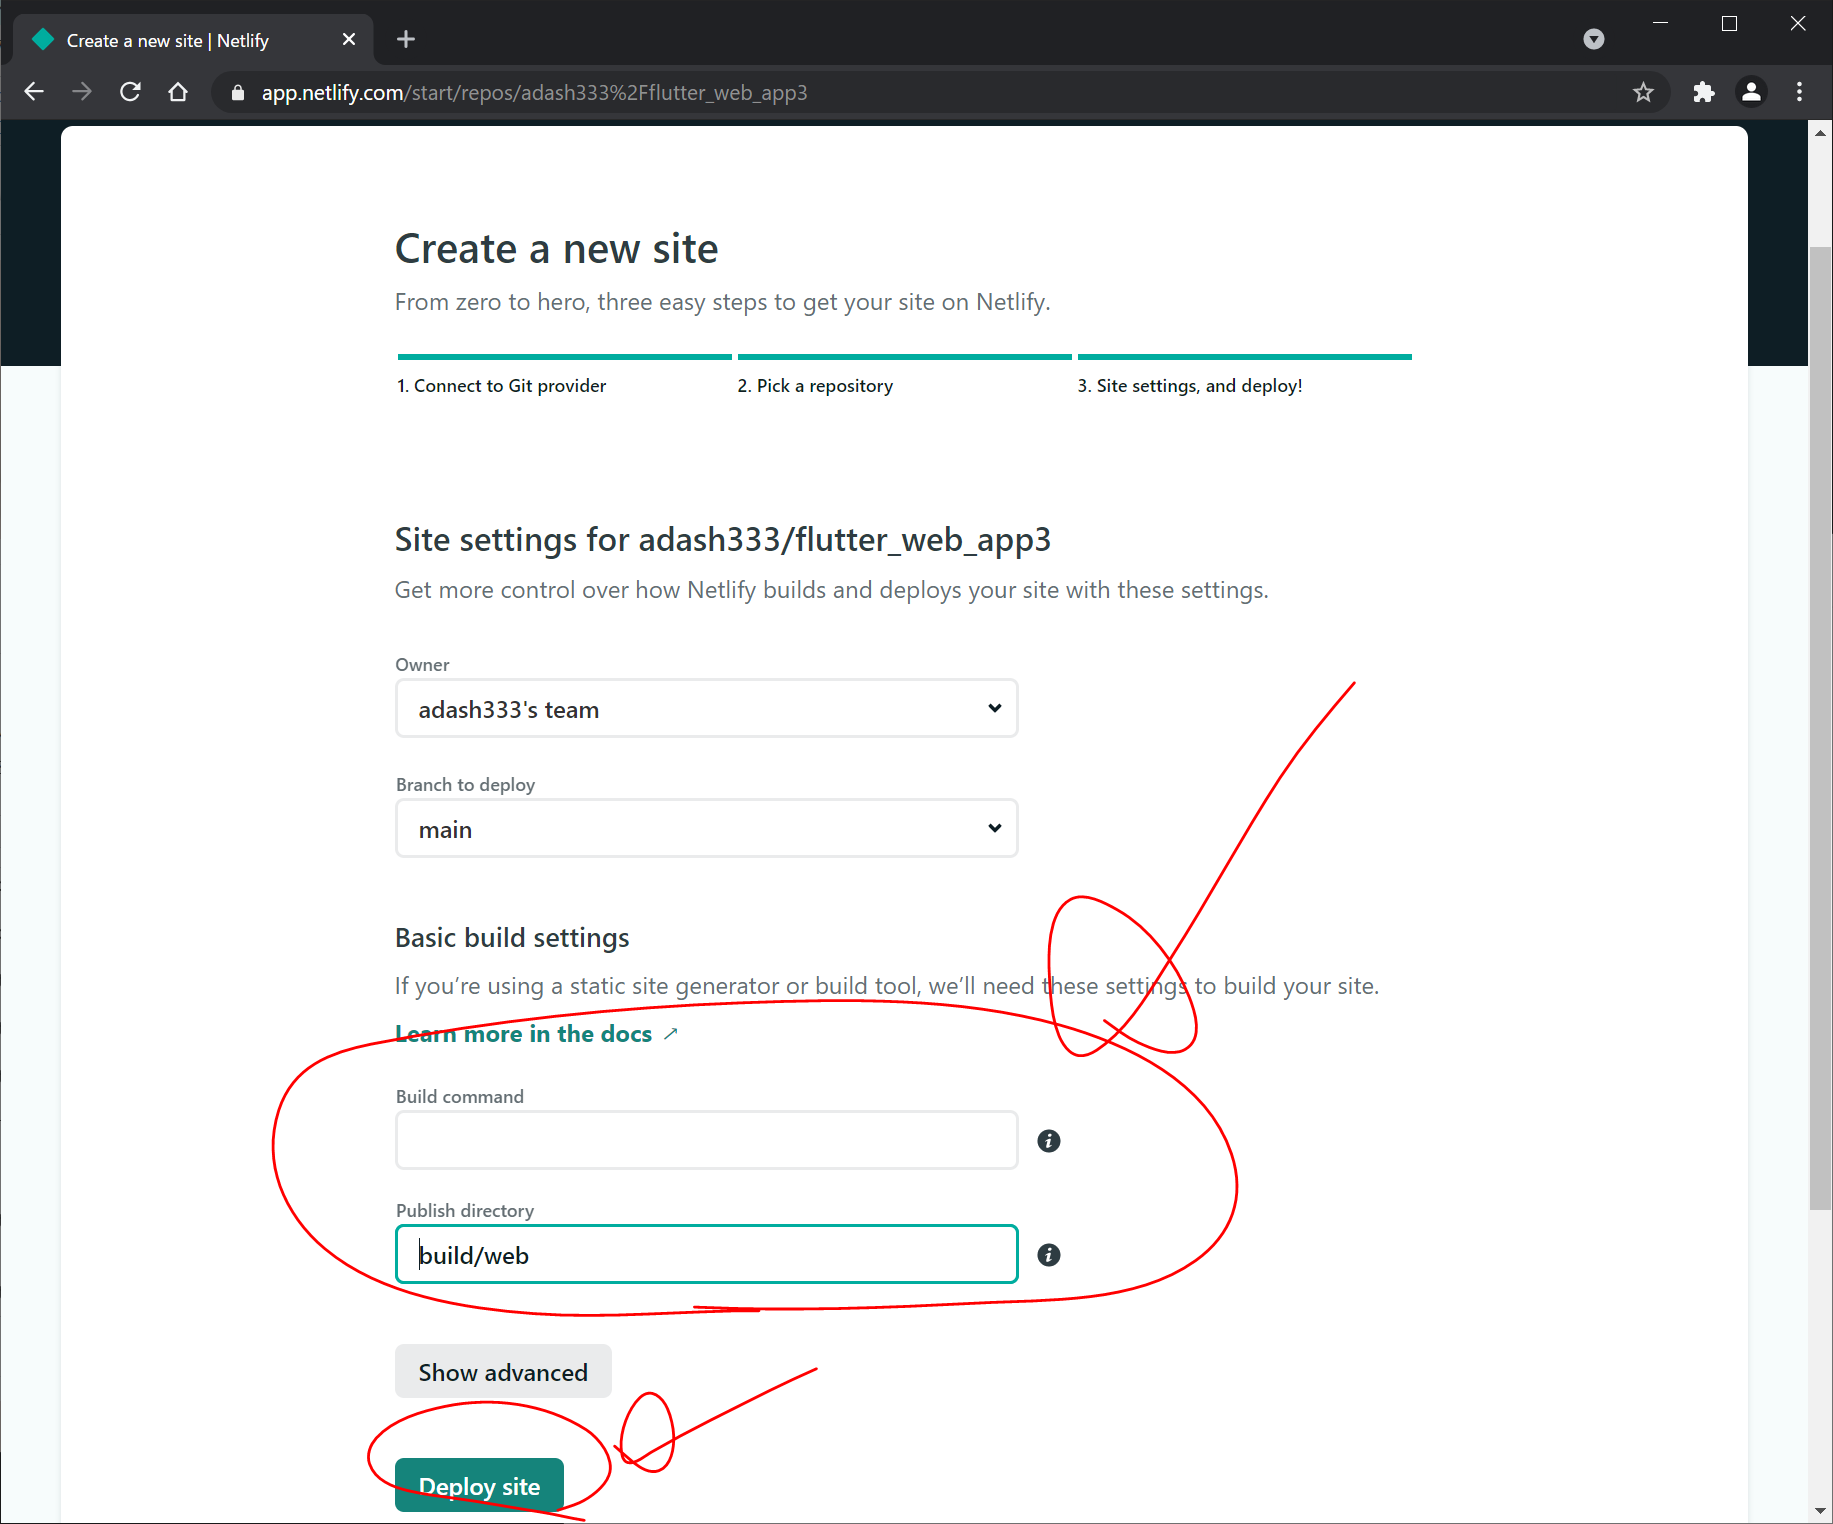Screen dimensions: 1833x1524
Task: Show info for Build command field
Action: tap(1048, 1141)
